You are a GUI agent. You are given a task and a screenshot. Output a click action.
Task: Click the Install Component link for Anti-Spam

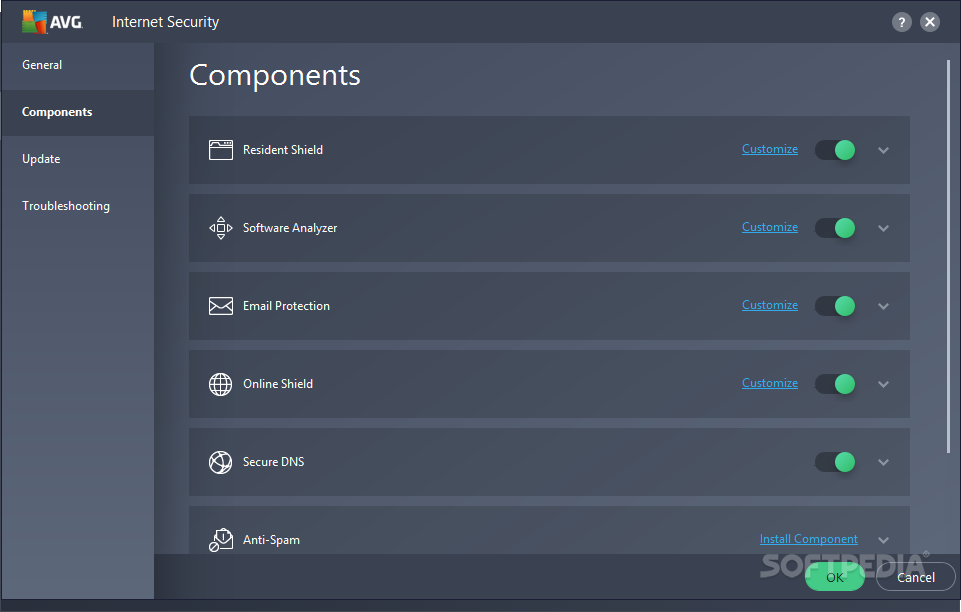click(808, 539)
